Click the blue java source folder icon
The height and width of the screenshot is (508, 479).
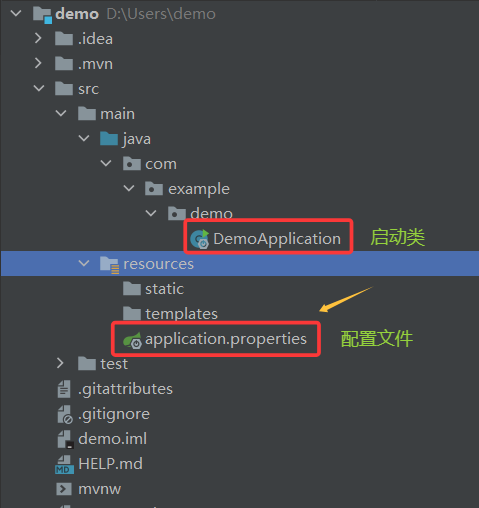109,138
